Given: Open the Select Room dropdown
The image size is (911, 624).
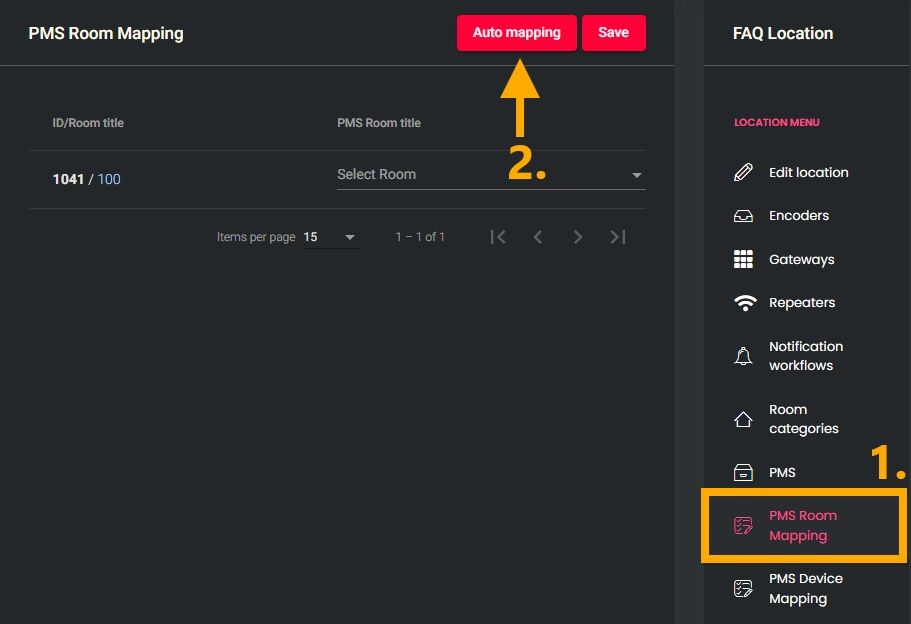Looking at the screenshot, I should point(480,174).
